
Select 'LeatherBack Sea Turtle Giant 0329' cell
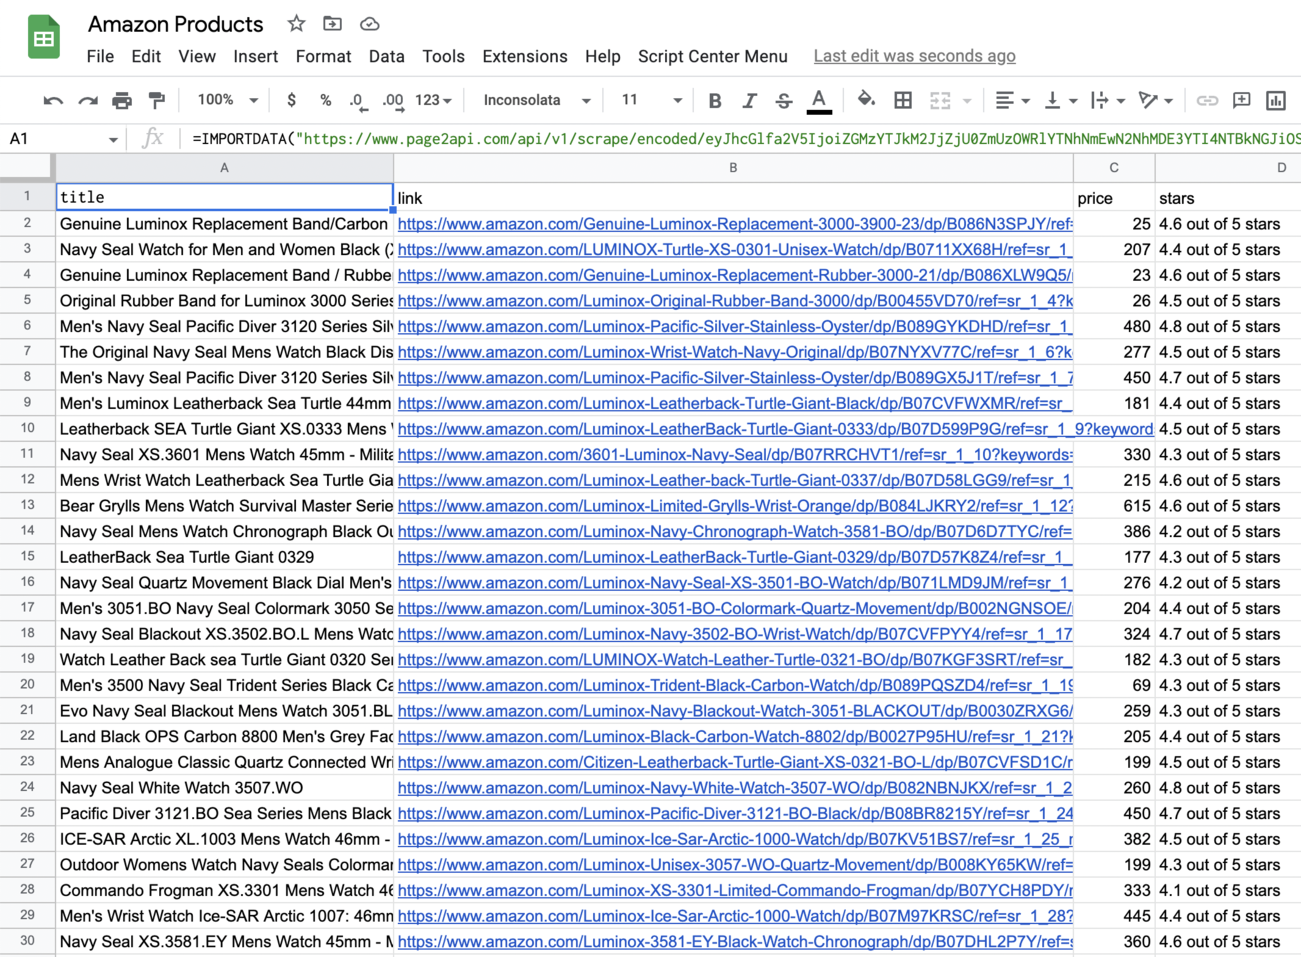[x=224, y=557]
